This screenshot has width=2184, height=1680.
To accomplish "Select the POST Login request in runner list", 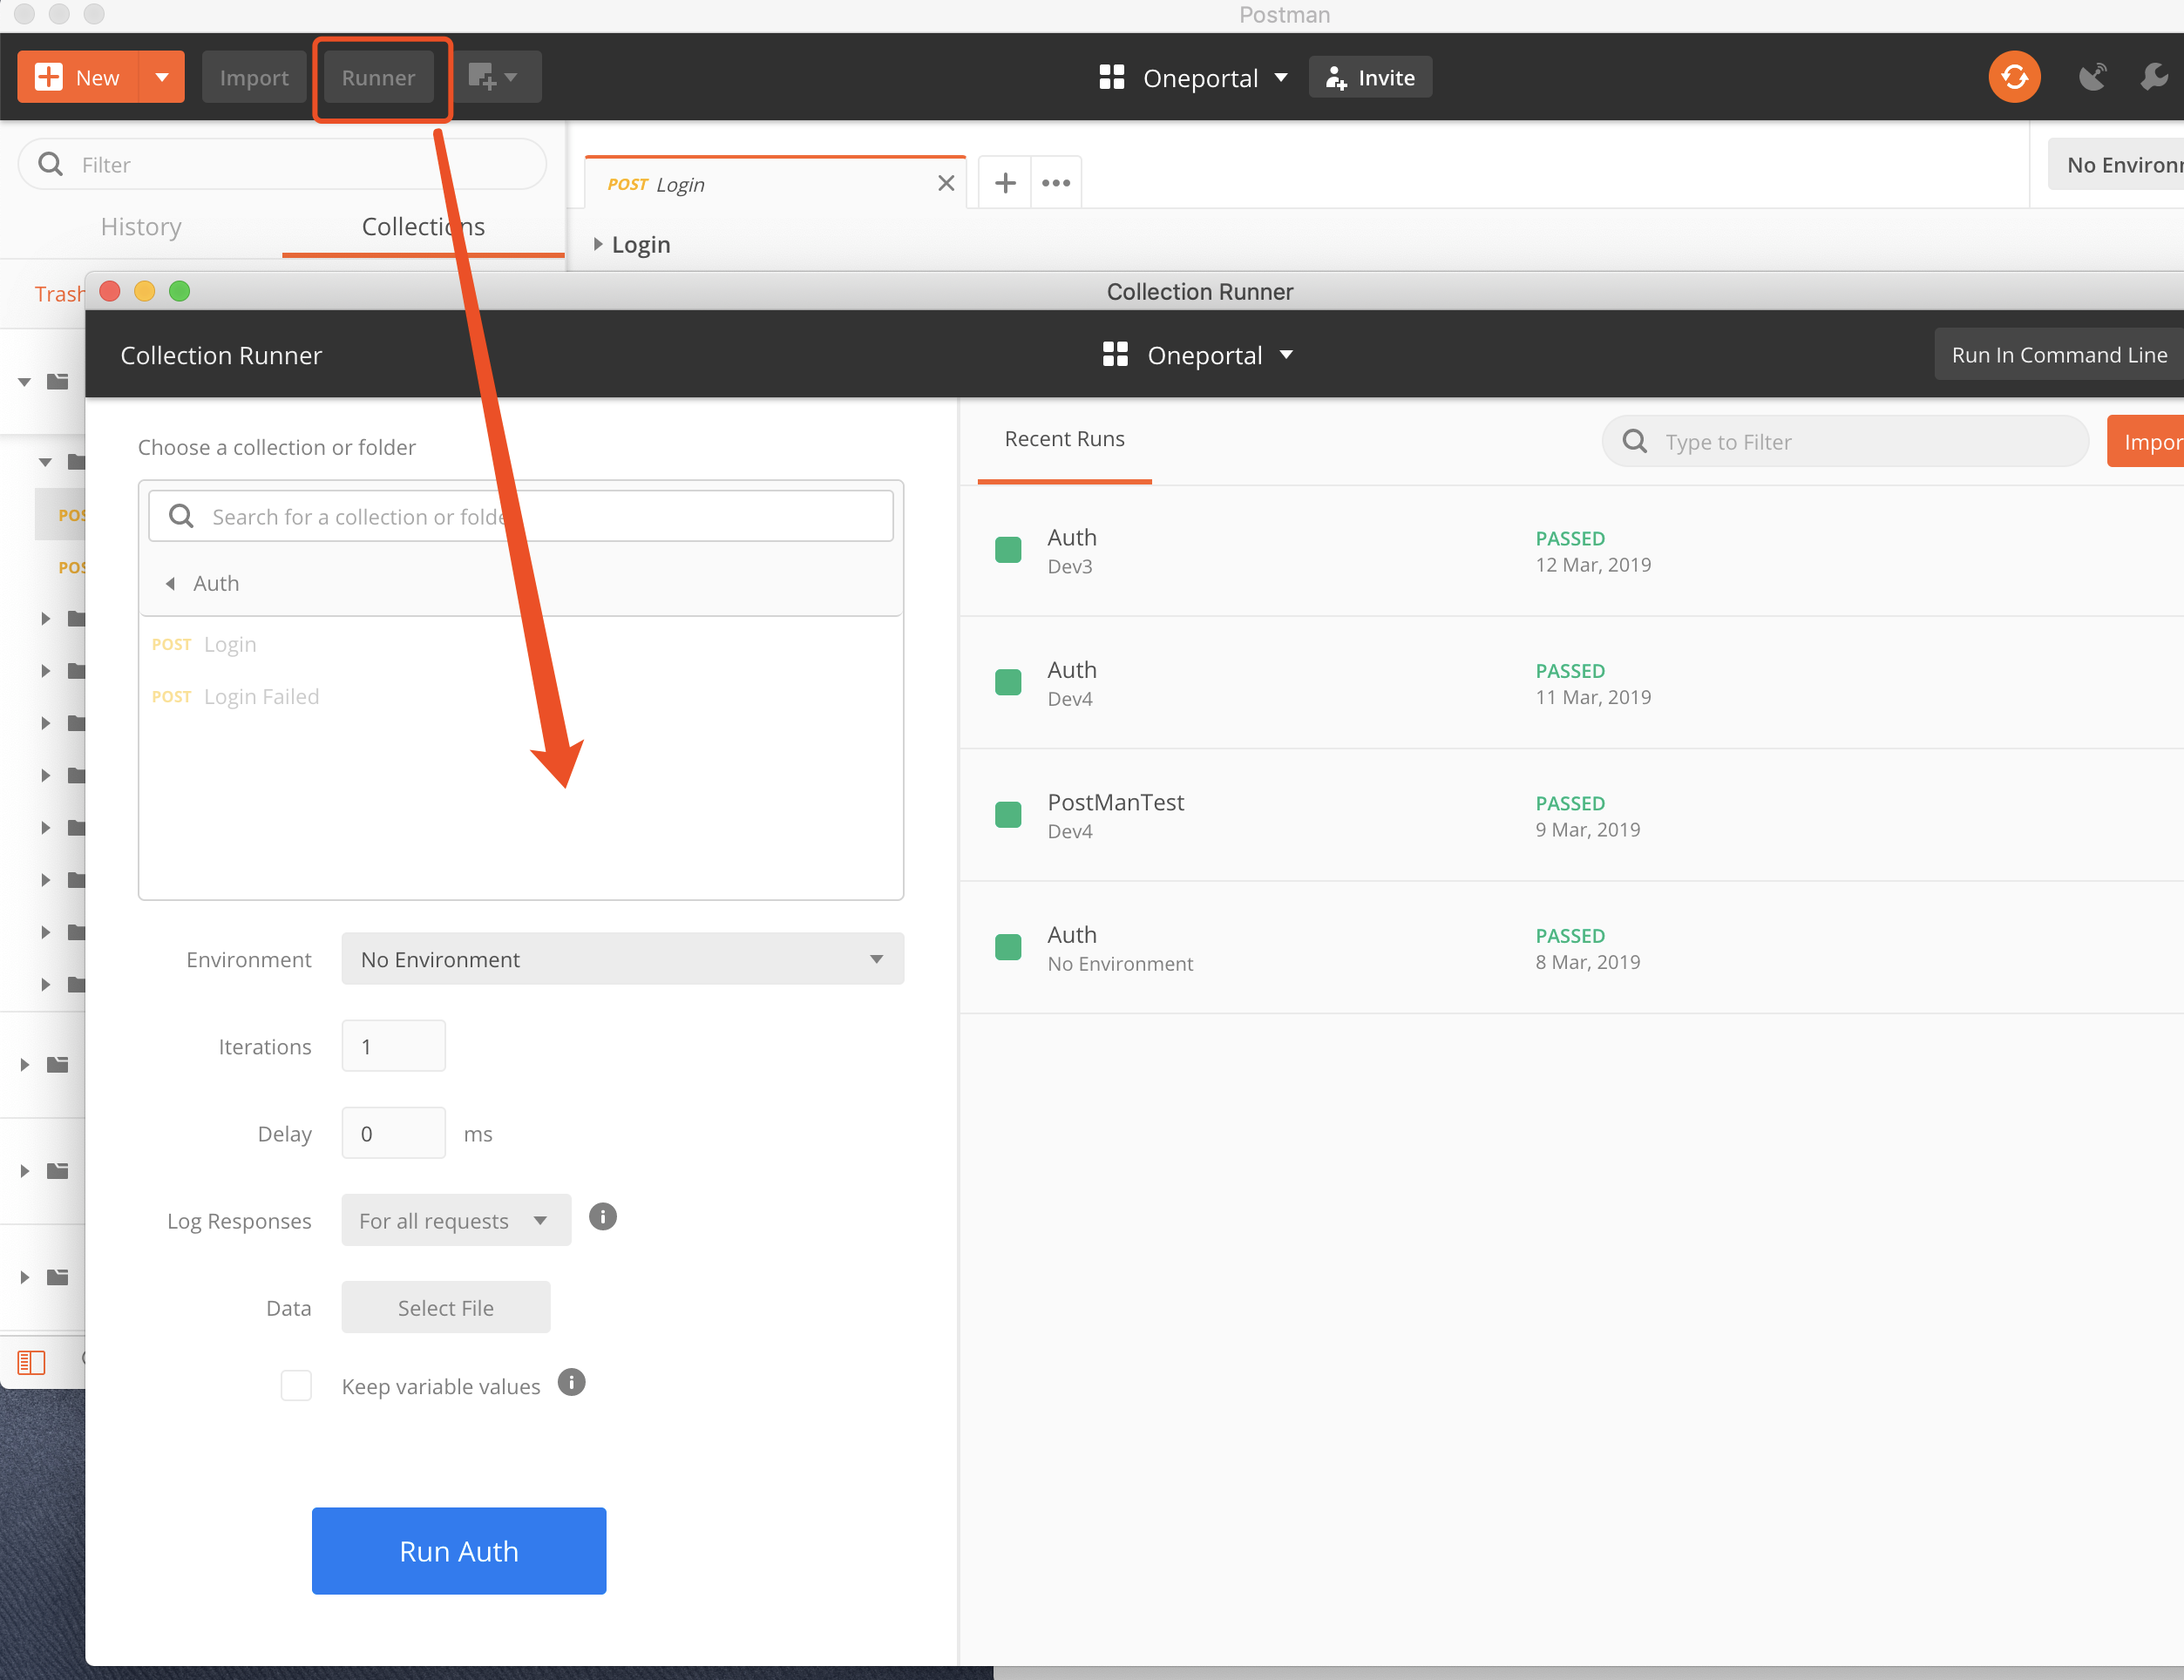I will coord(521,645).
